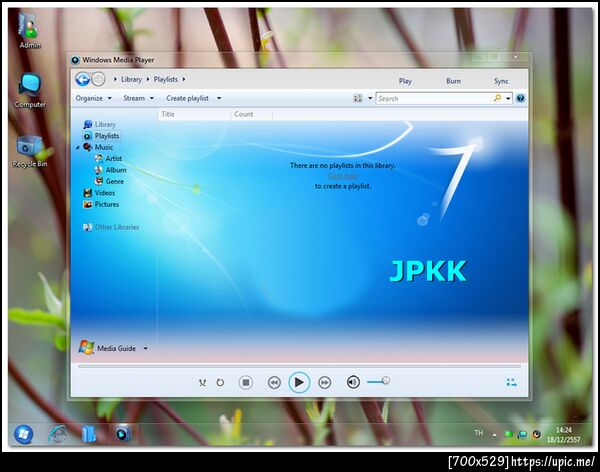Click the search magnifier icon
Viewport: 600px width, 472px height.
(497, 98)
